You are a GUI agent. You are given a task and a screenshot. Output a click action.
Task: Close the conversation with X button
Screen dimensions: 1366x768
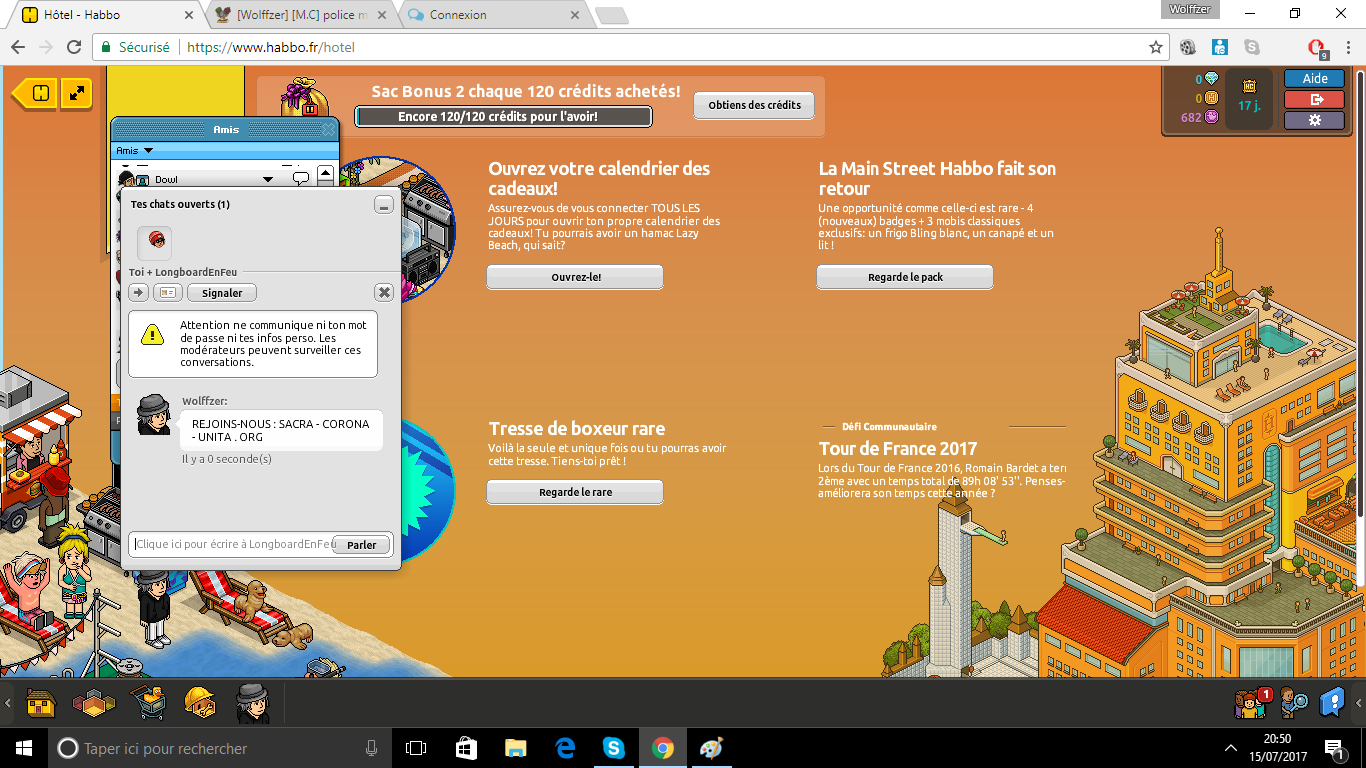coord(384,293)
